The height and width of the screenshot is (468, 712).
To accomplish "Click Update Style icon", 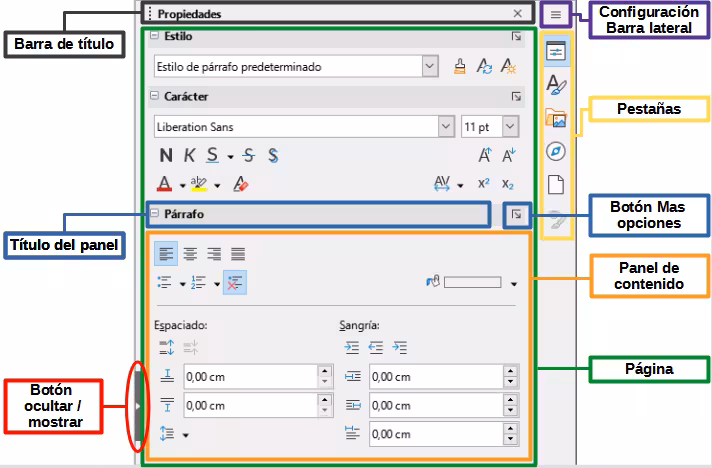I will [485, 66].
